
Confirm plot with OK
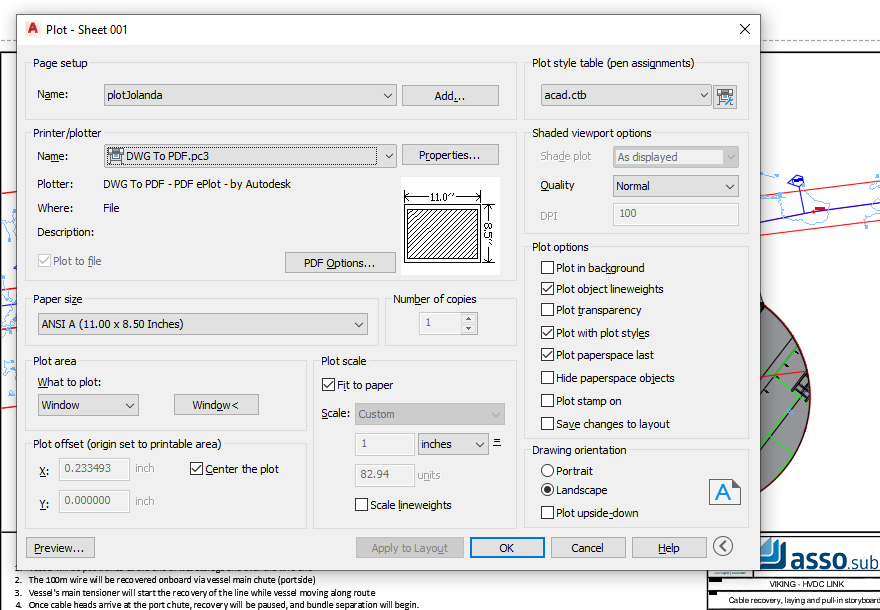tap(507, 548)
